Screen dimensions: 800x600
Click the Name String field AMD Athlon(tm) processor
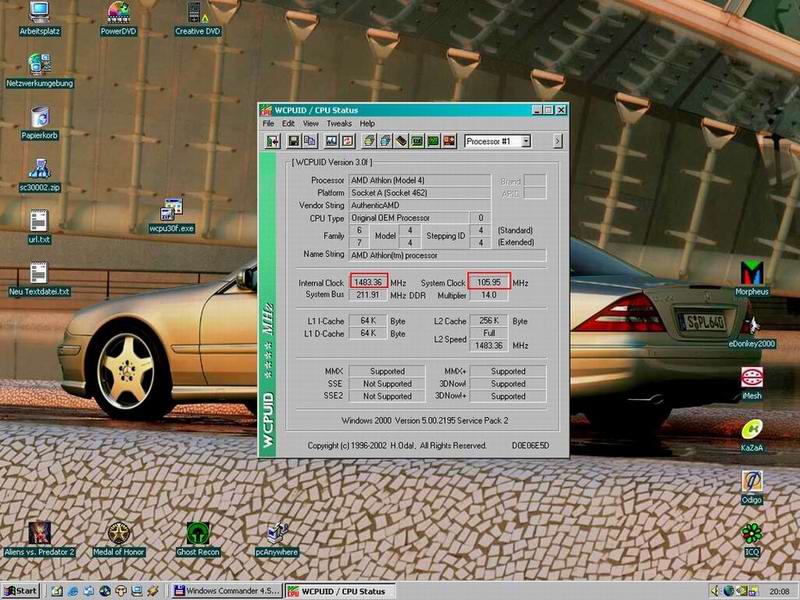point(447,255)
